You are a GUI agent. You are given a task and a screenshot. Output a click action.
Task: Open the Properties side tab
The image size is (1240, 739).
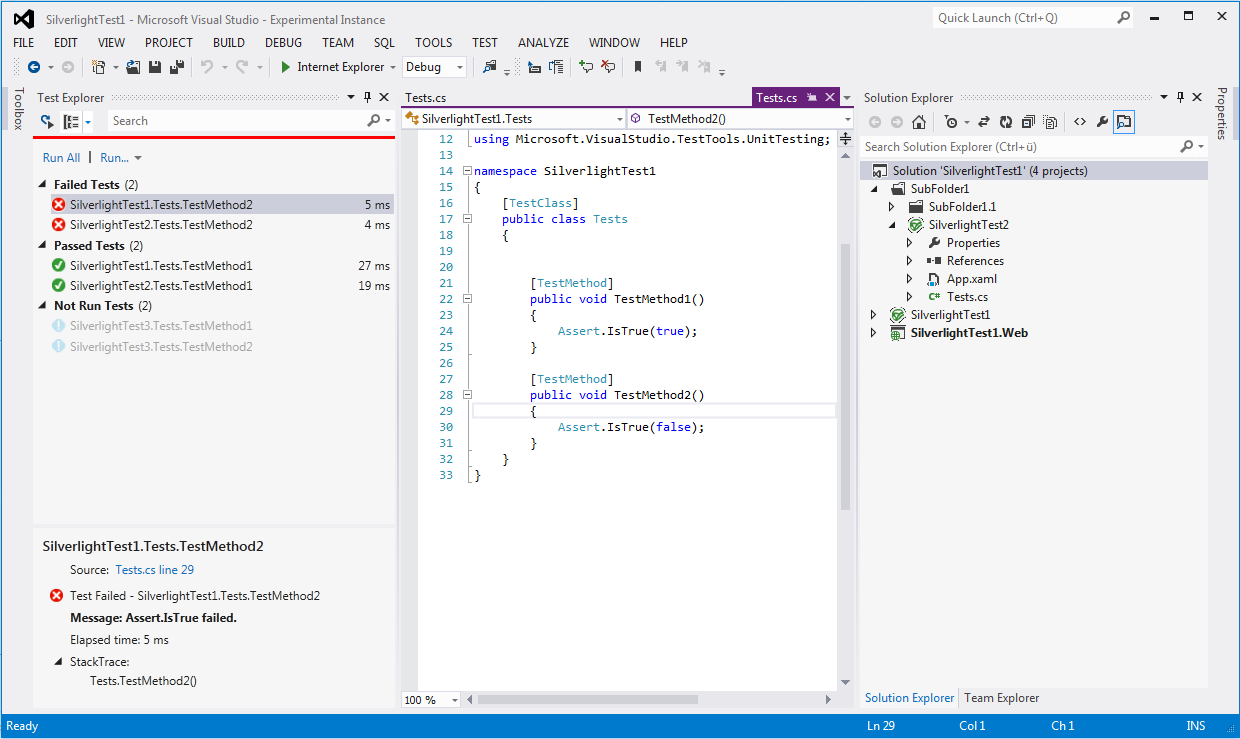[x=1221, y=114]
